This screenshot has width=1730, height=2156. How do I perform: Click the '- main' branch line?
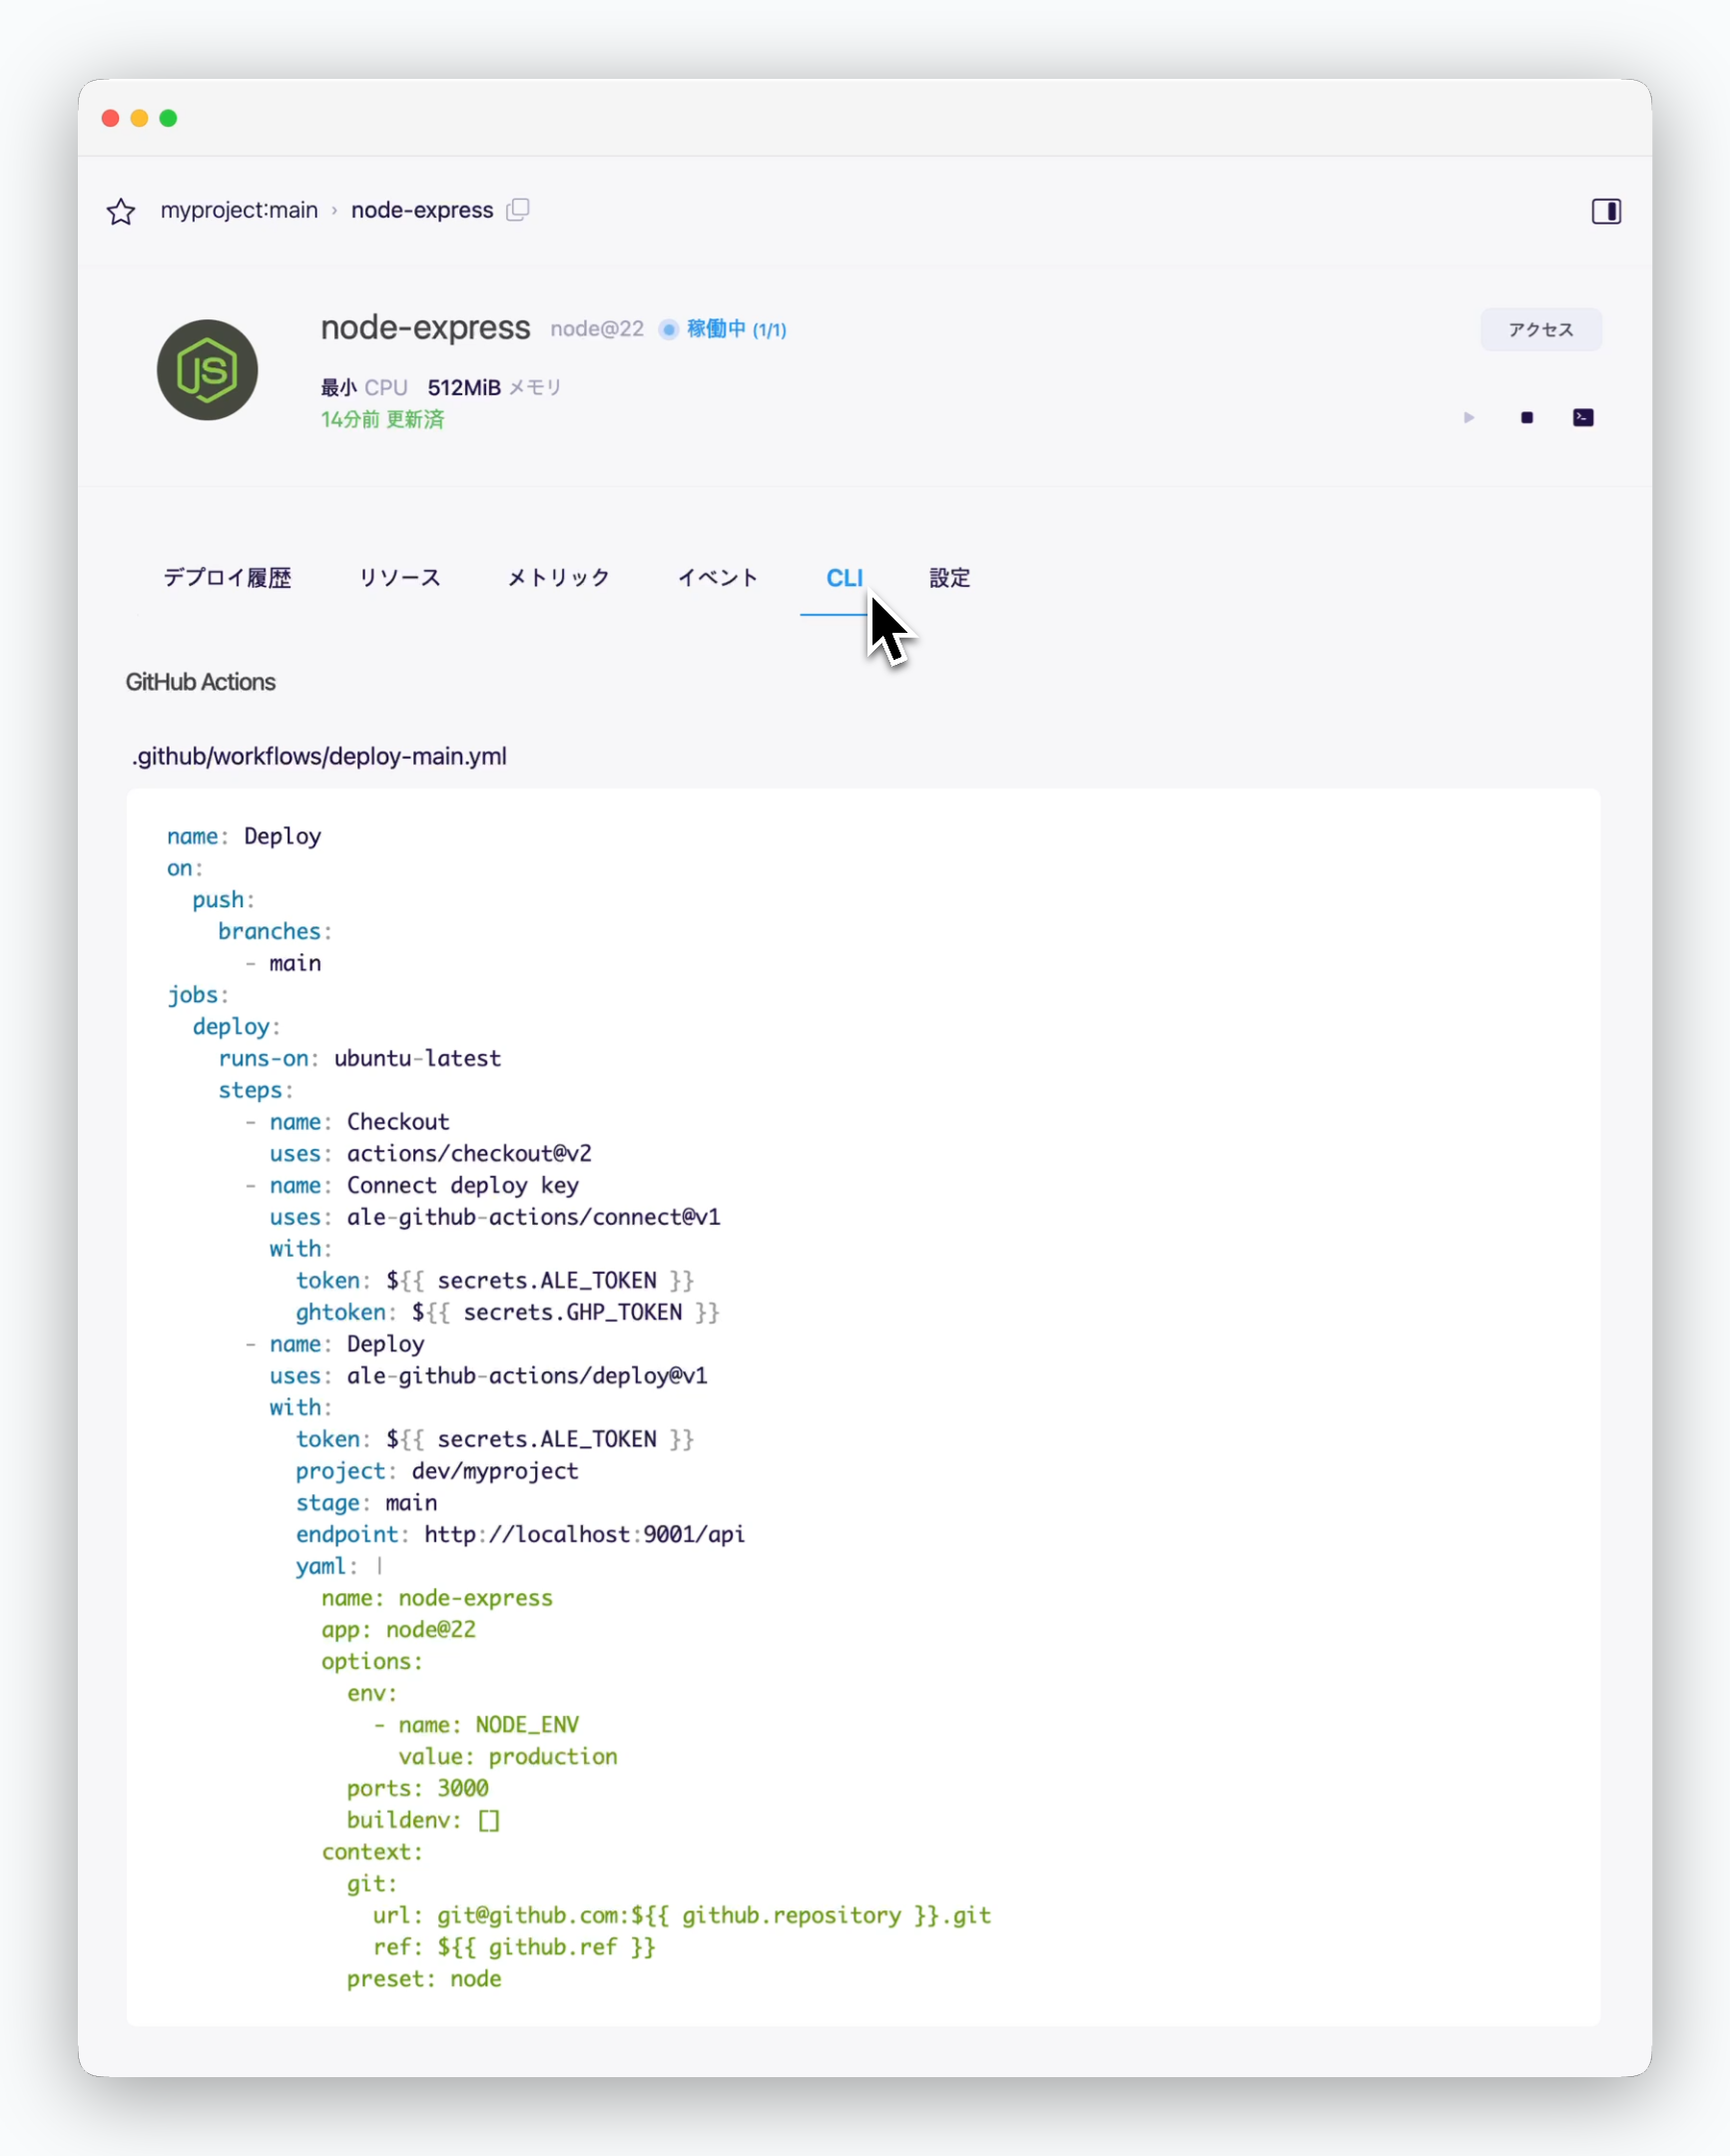[283, 963]
